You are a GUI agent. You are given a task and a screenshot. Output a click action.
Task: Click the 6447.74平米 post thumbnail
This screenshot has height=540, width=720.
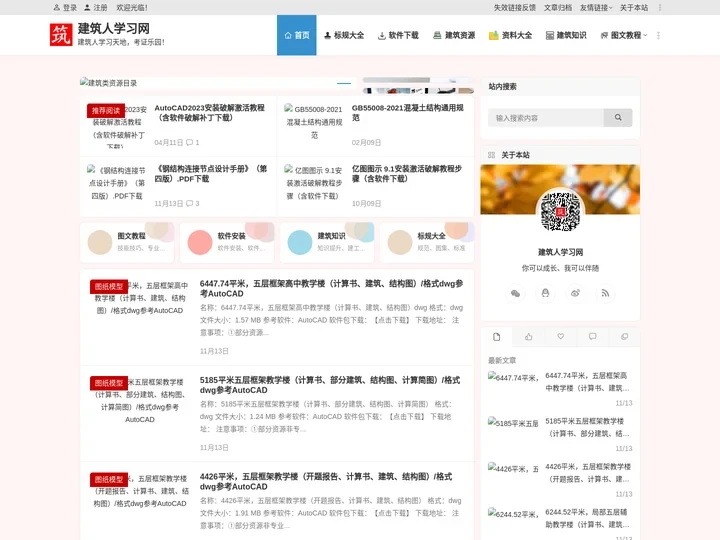click(140, 298)
